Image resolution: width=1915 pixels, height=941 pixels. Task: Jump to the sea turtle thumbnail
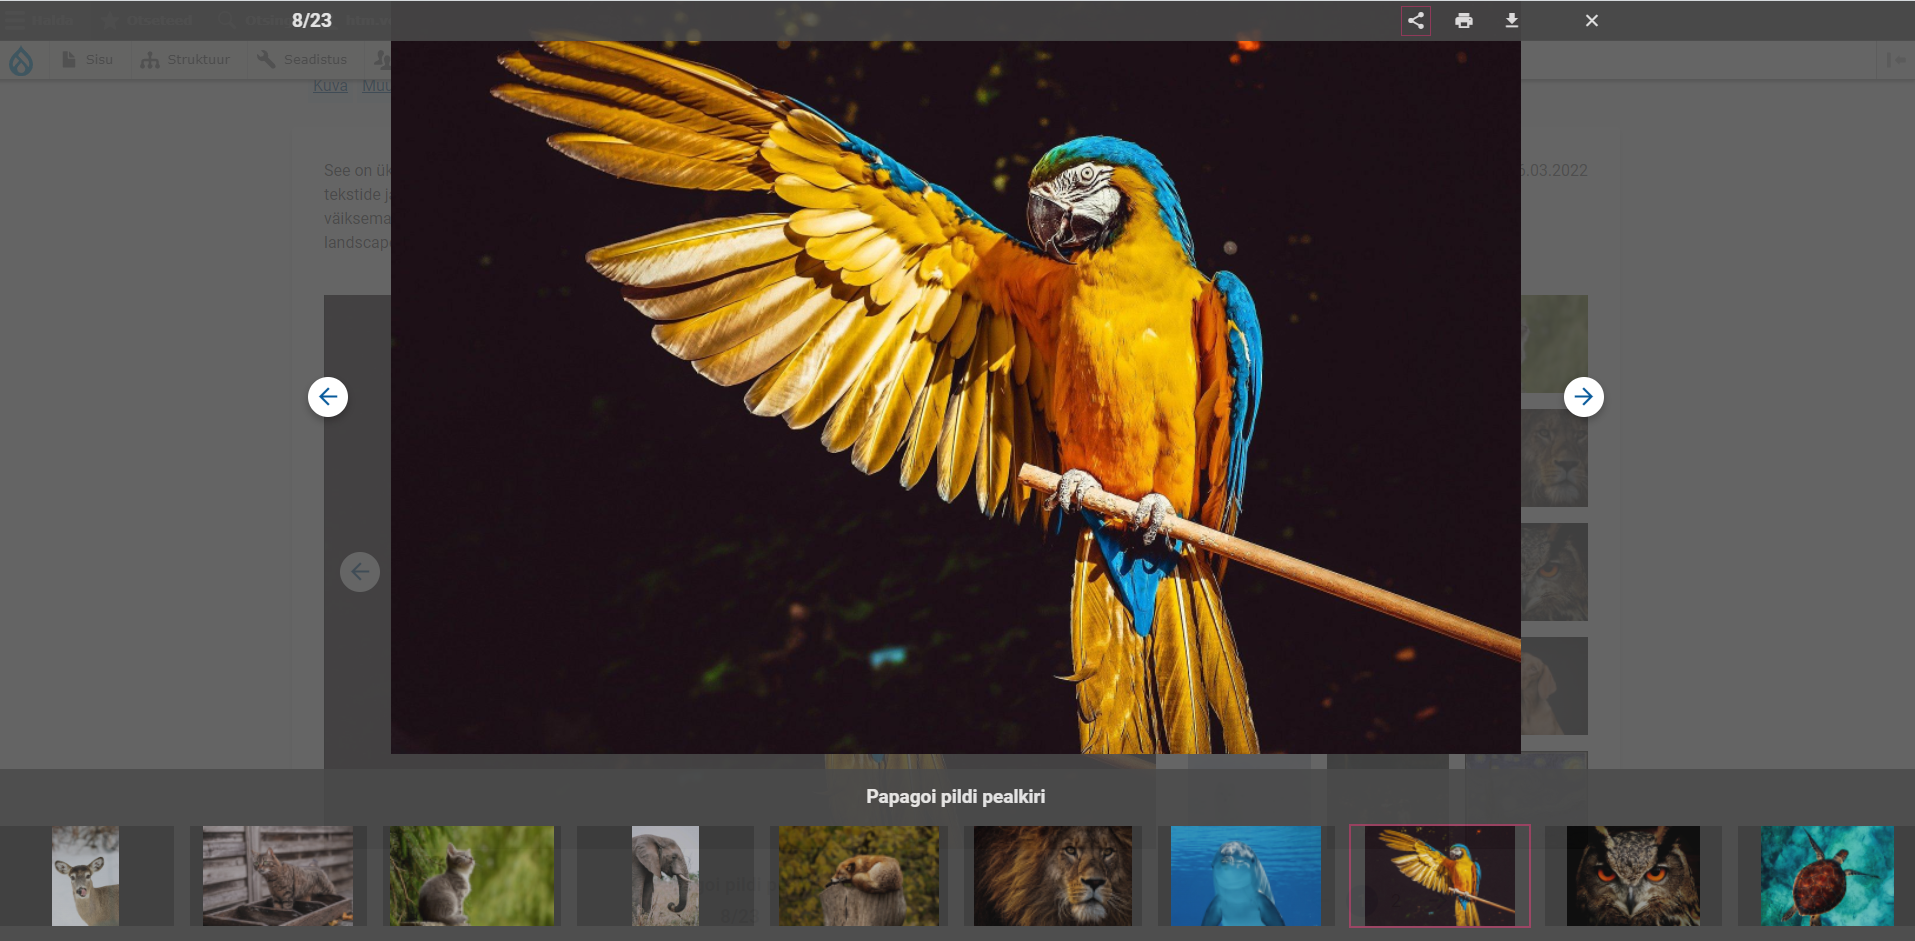tap(1826, 875)
